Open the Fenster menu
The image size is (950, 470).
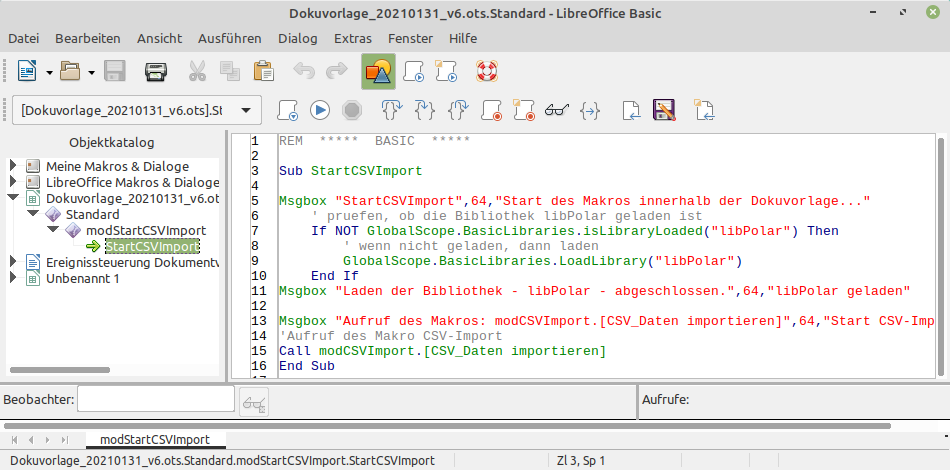[410, 38]
